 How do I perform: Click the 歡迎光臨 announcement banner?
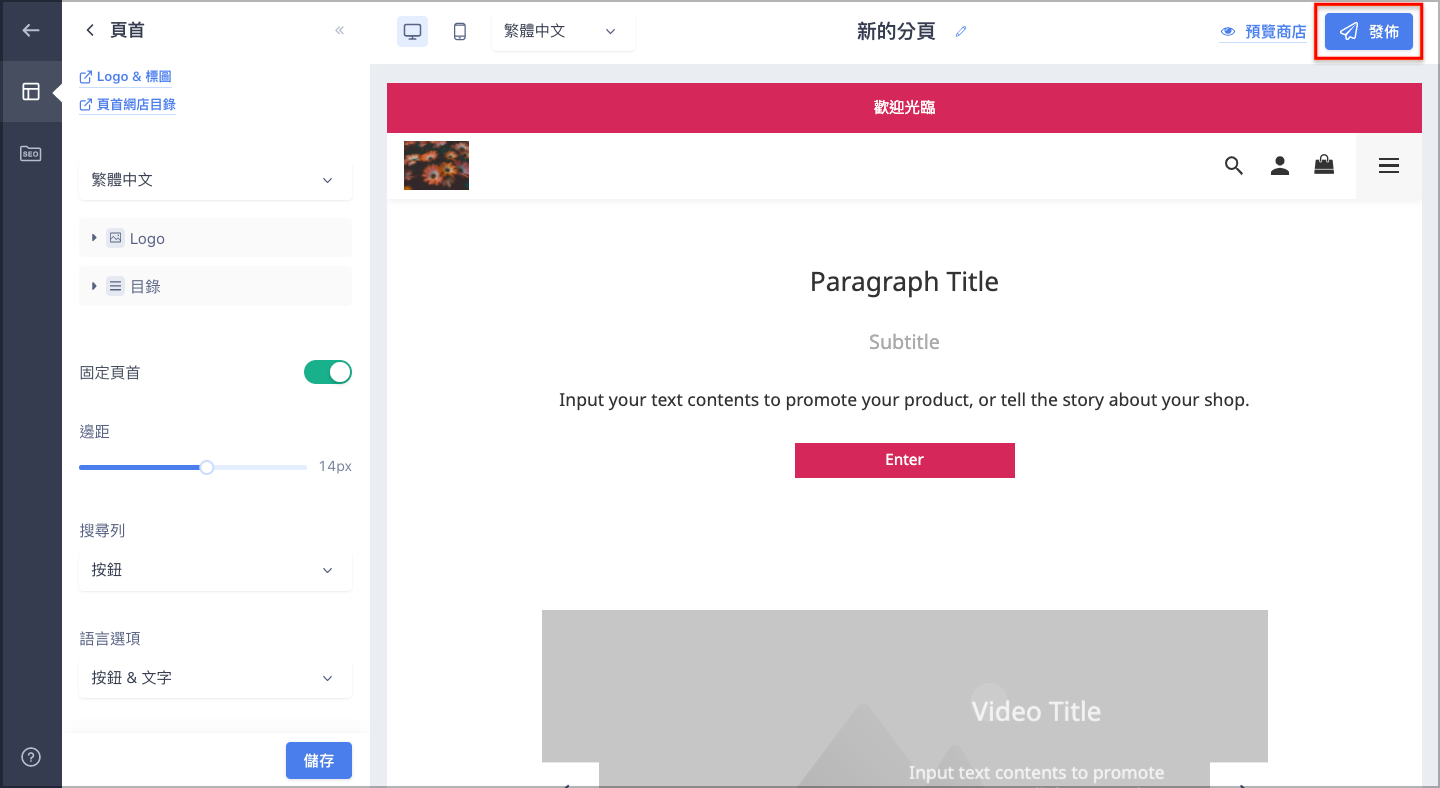pos(904,108)
